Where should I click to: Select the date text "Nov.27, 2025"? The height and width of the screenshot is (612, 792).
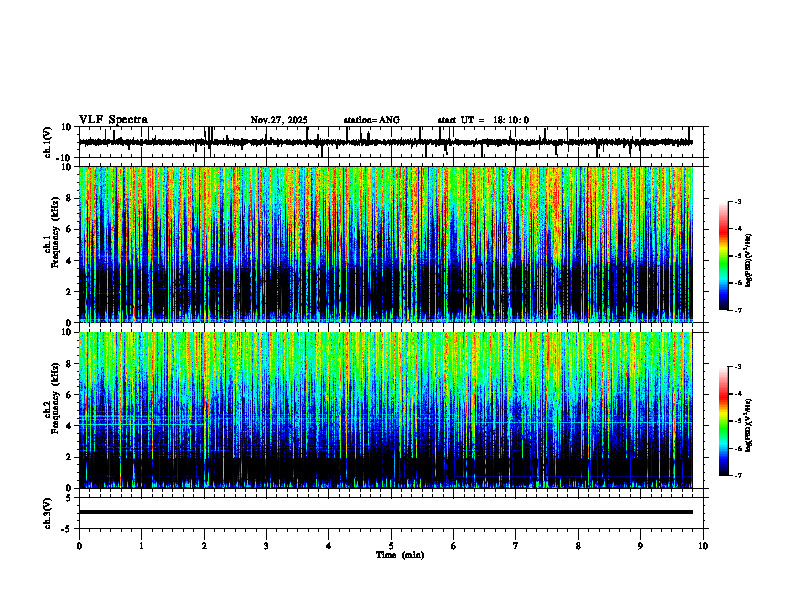tap(279, 120)
